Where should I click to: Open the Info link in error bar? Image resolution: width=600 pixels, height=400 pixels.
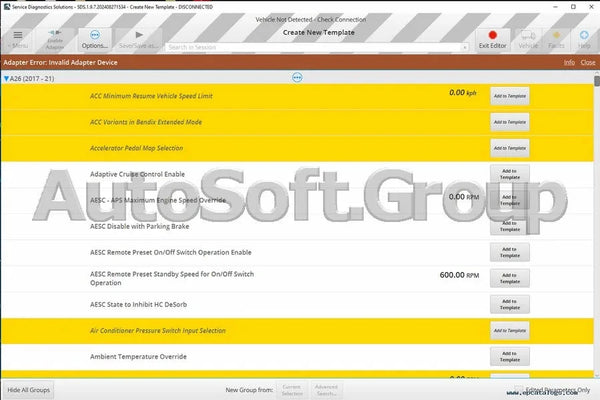click(x=569, y=62)
